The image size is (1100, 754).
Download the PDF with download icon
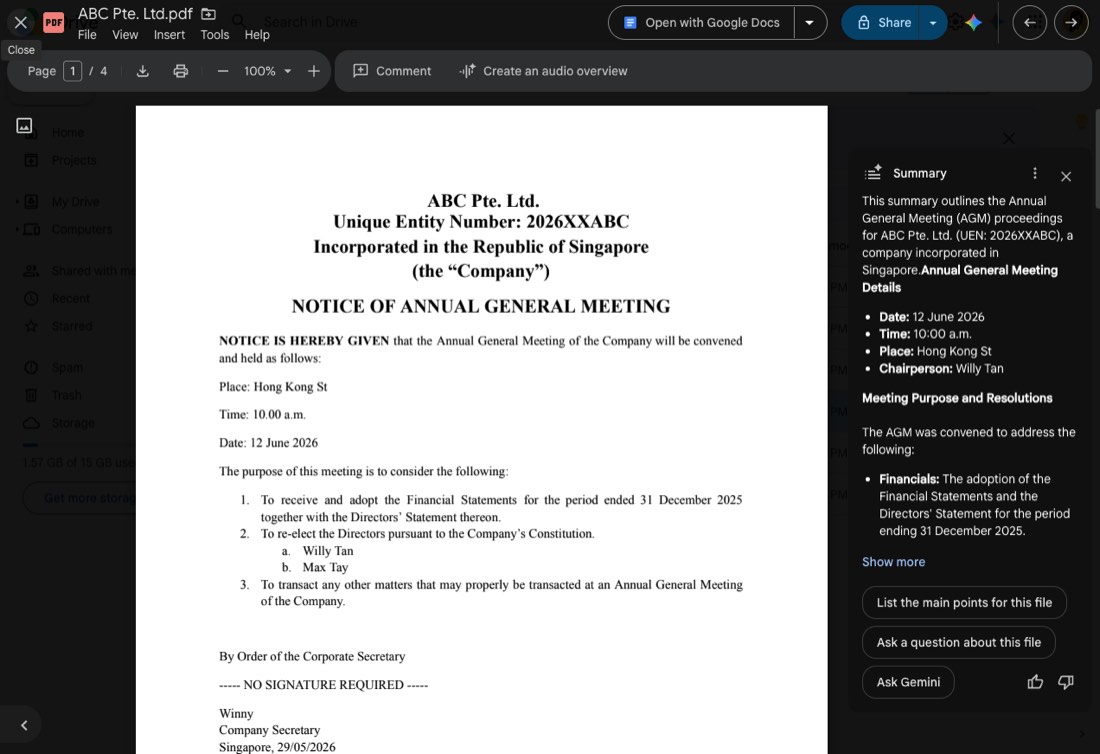[142, 71]
